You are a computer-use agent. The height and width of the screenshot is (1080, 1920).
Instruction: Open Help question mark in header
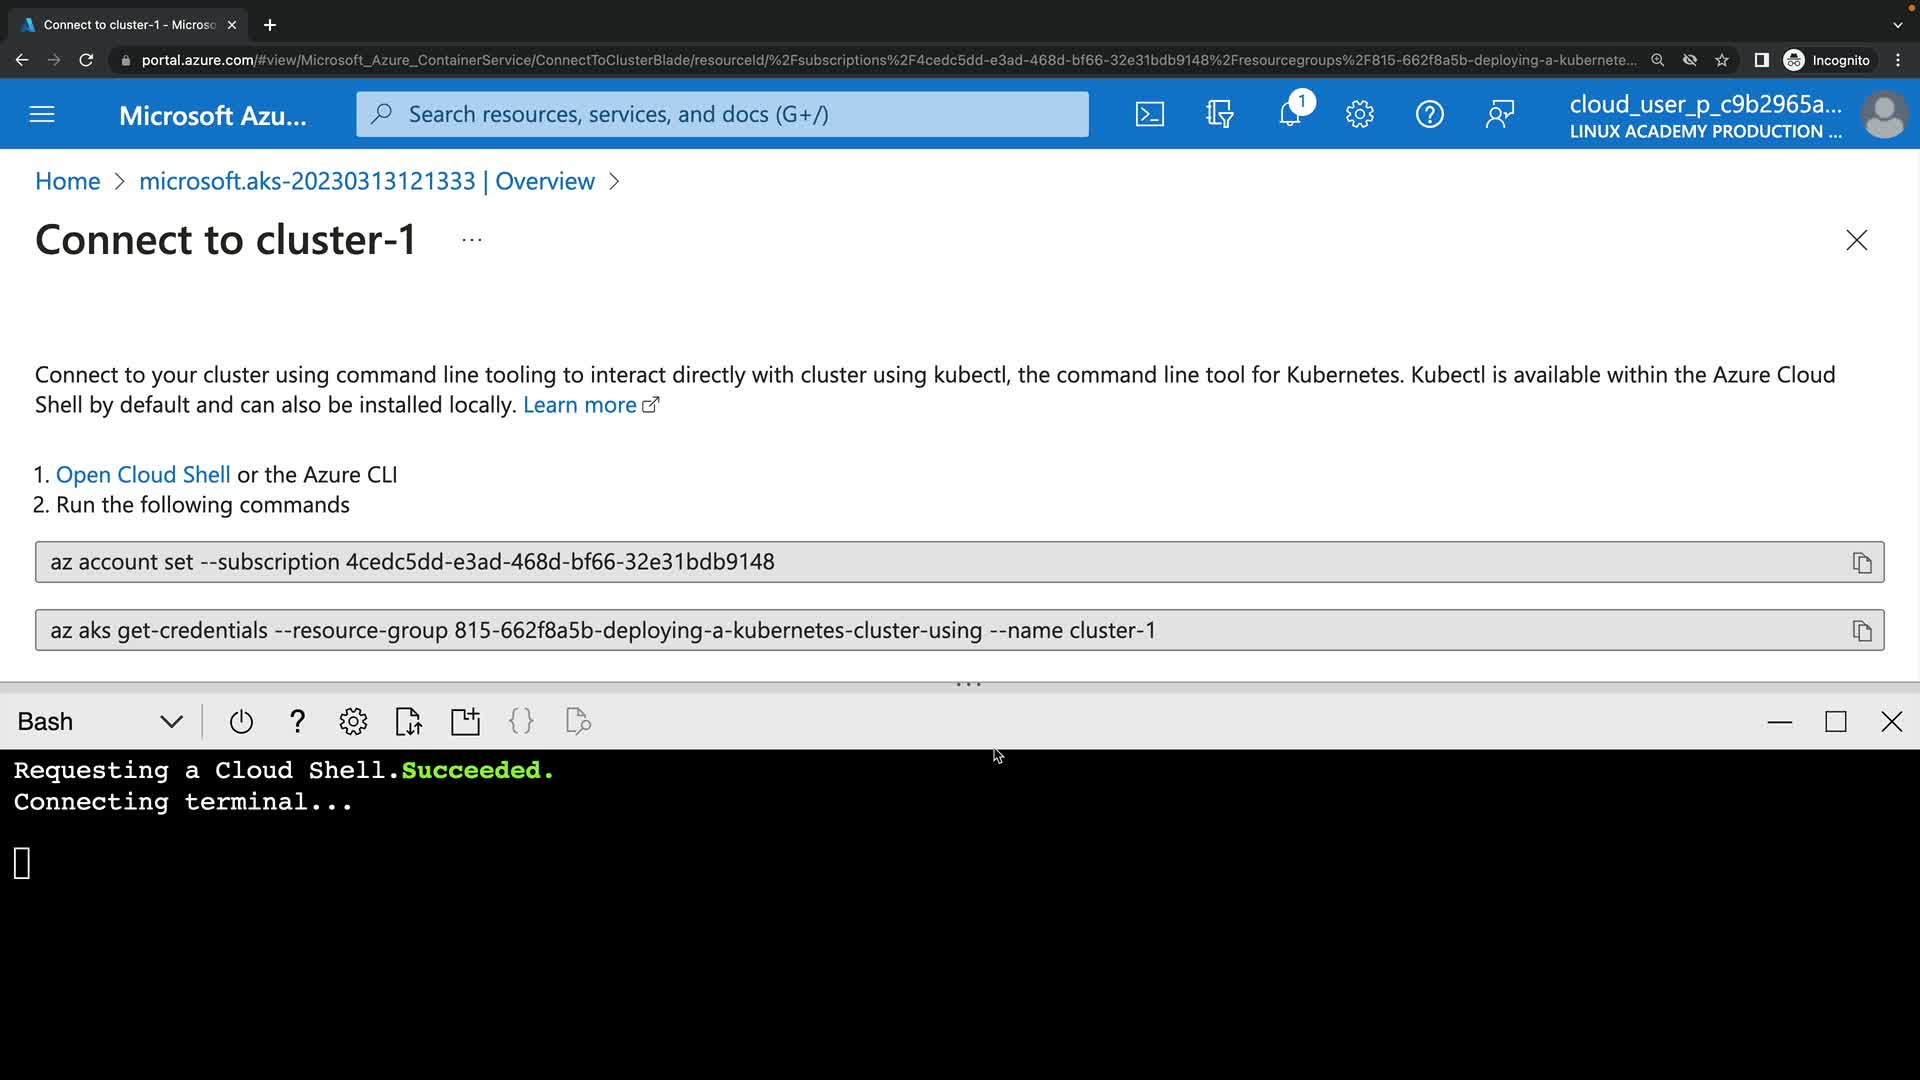[x=1429, y=114]
